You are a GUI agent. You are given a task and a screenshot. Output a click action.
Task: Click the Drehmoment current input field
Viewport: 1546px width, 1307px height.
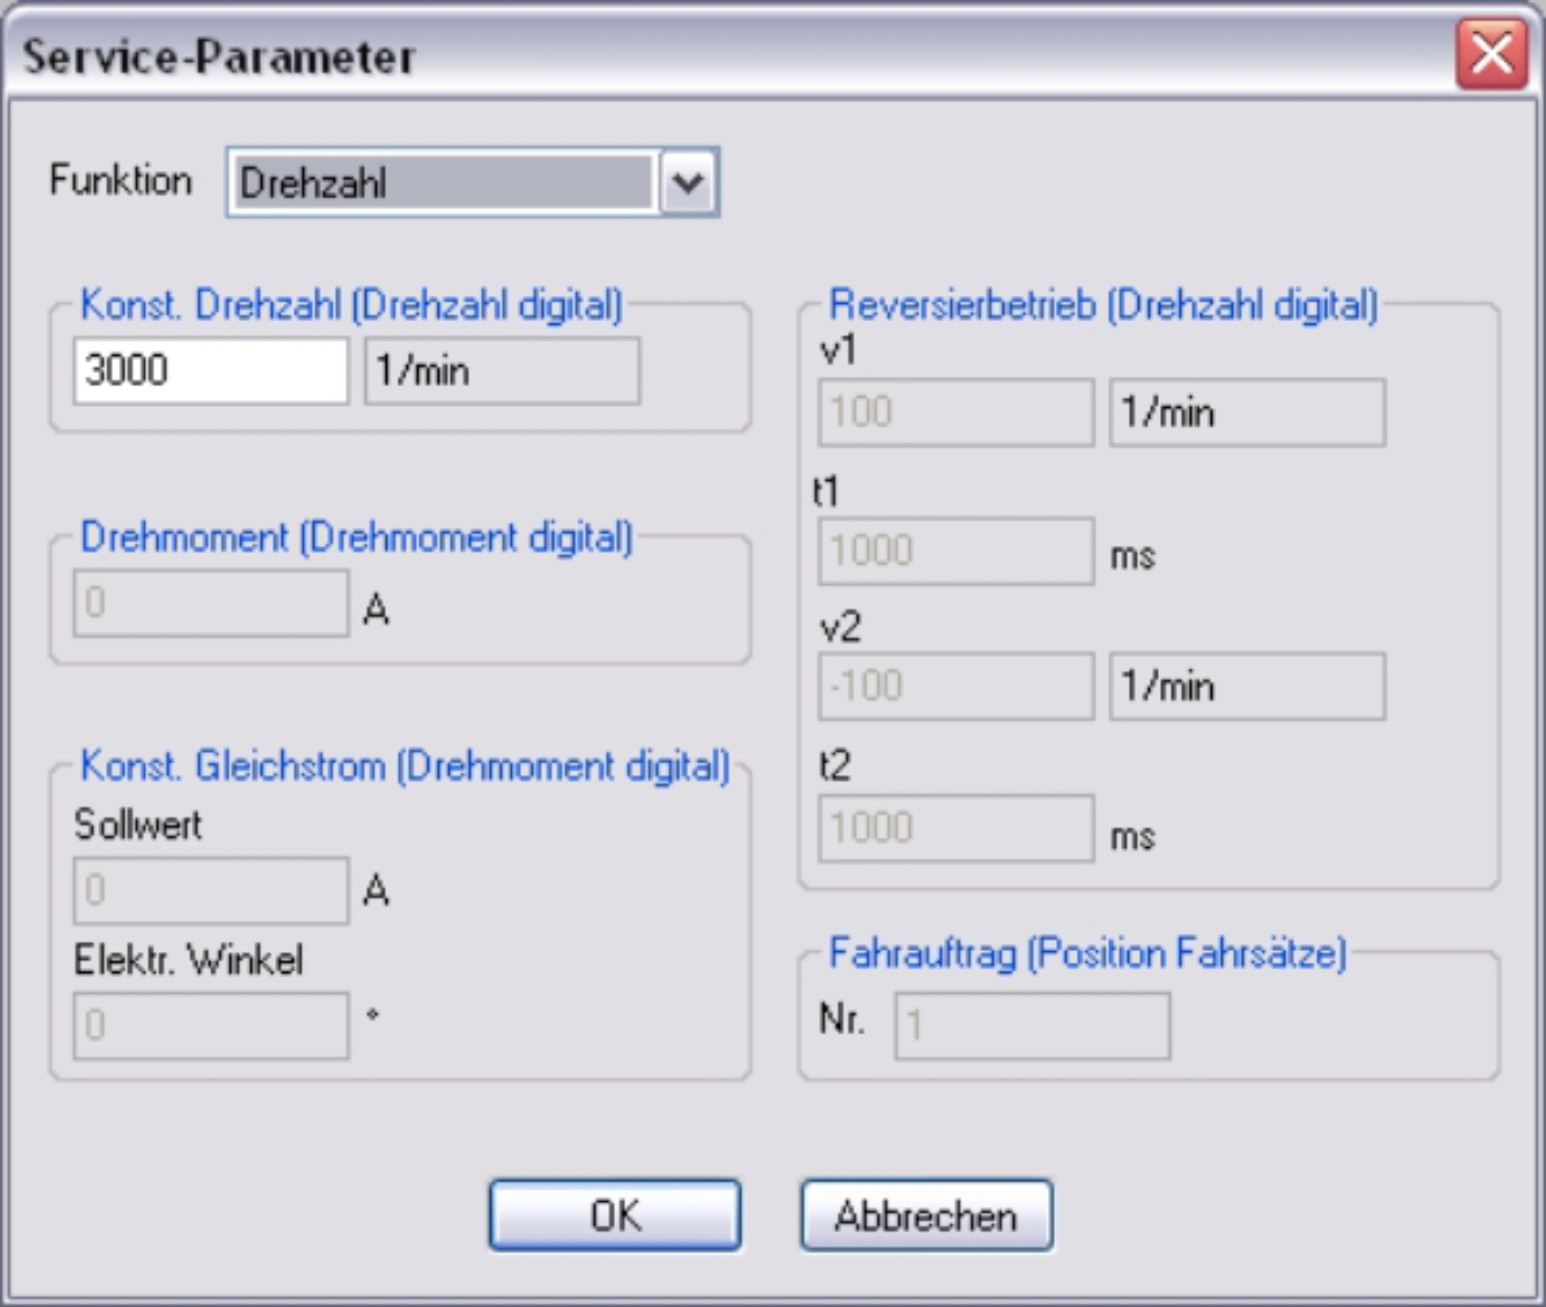210,603
